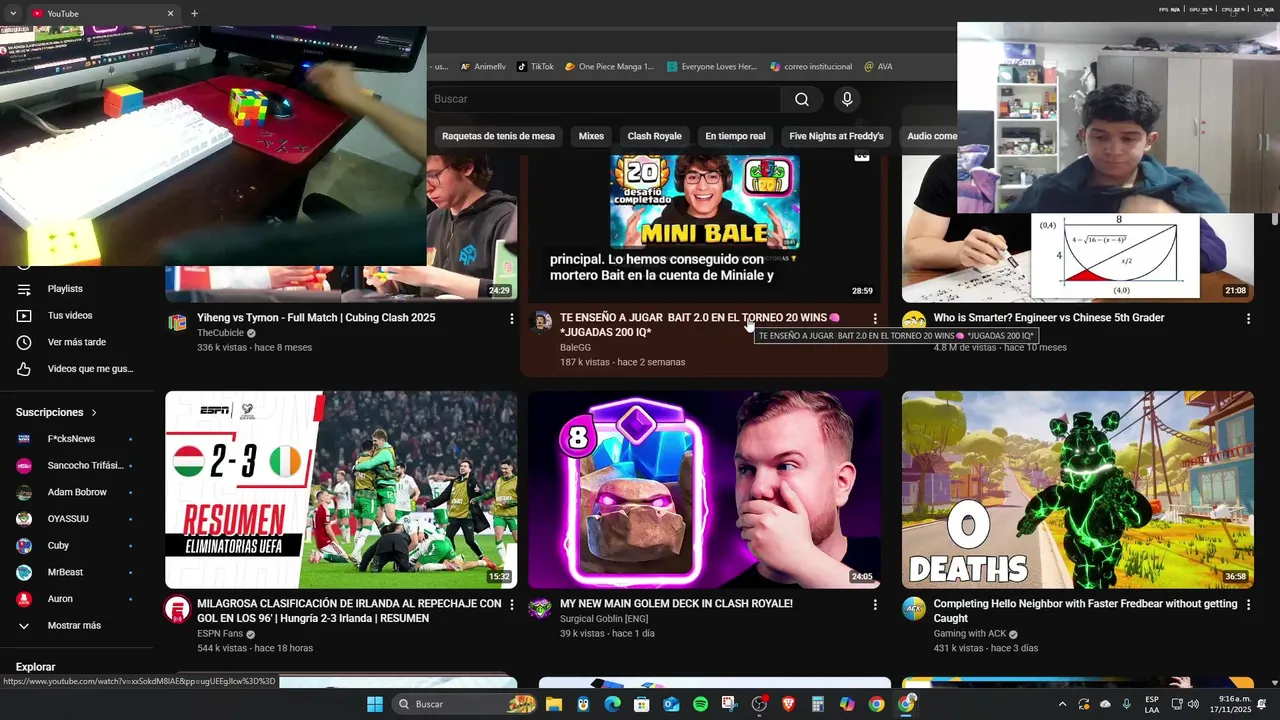Select the Raquetas de tenis de mesa chip
Image resolution: width=1280 pixels, height=720 pixels.
[498, 136]
